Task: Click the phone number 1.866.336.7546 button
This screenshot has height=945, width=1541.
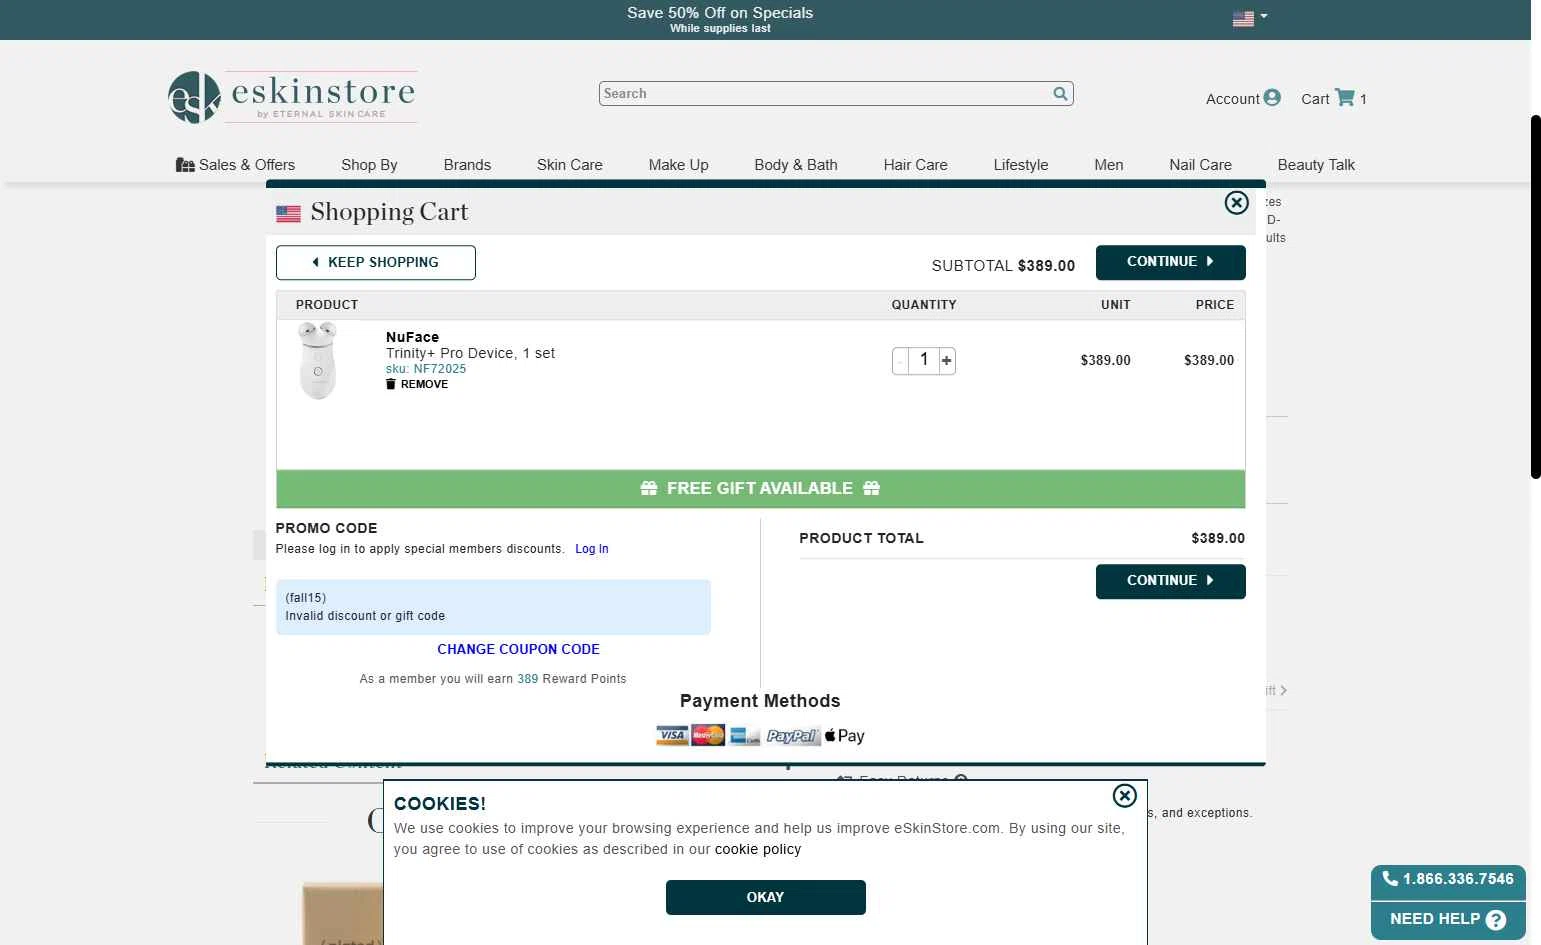Action: (1448, 879)
